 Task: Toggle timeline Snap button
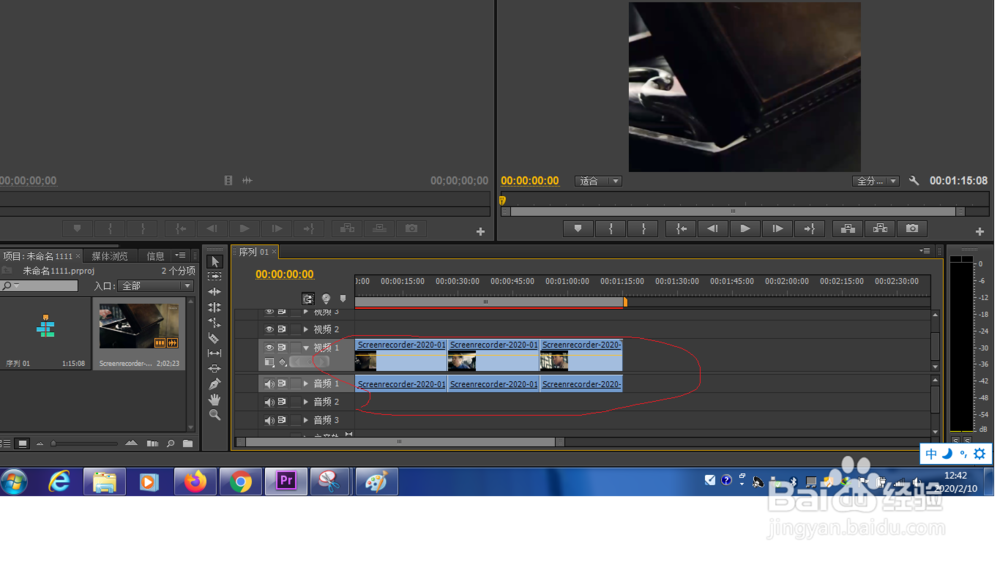[x=308, y=299]
